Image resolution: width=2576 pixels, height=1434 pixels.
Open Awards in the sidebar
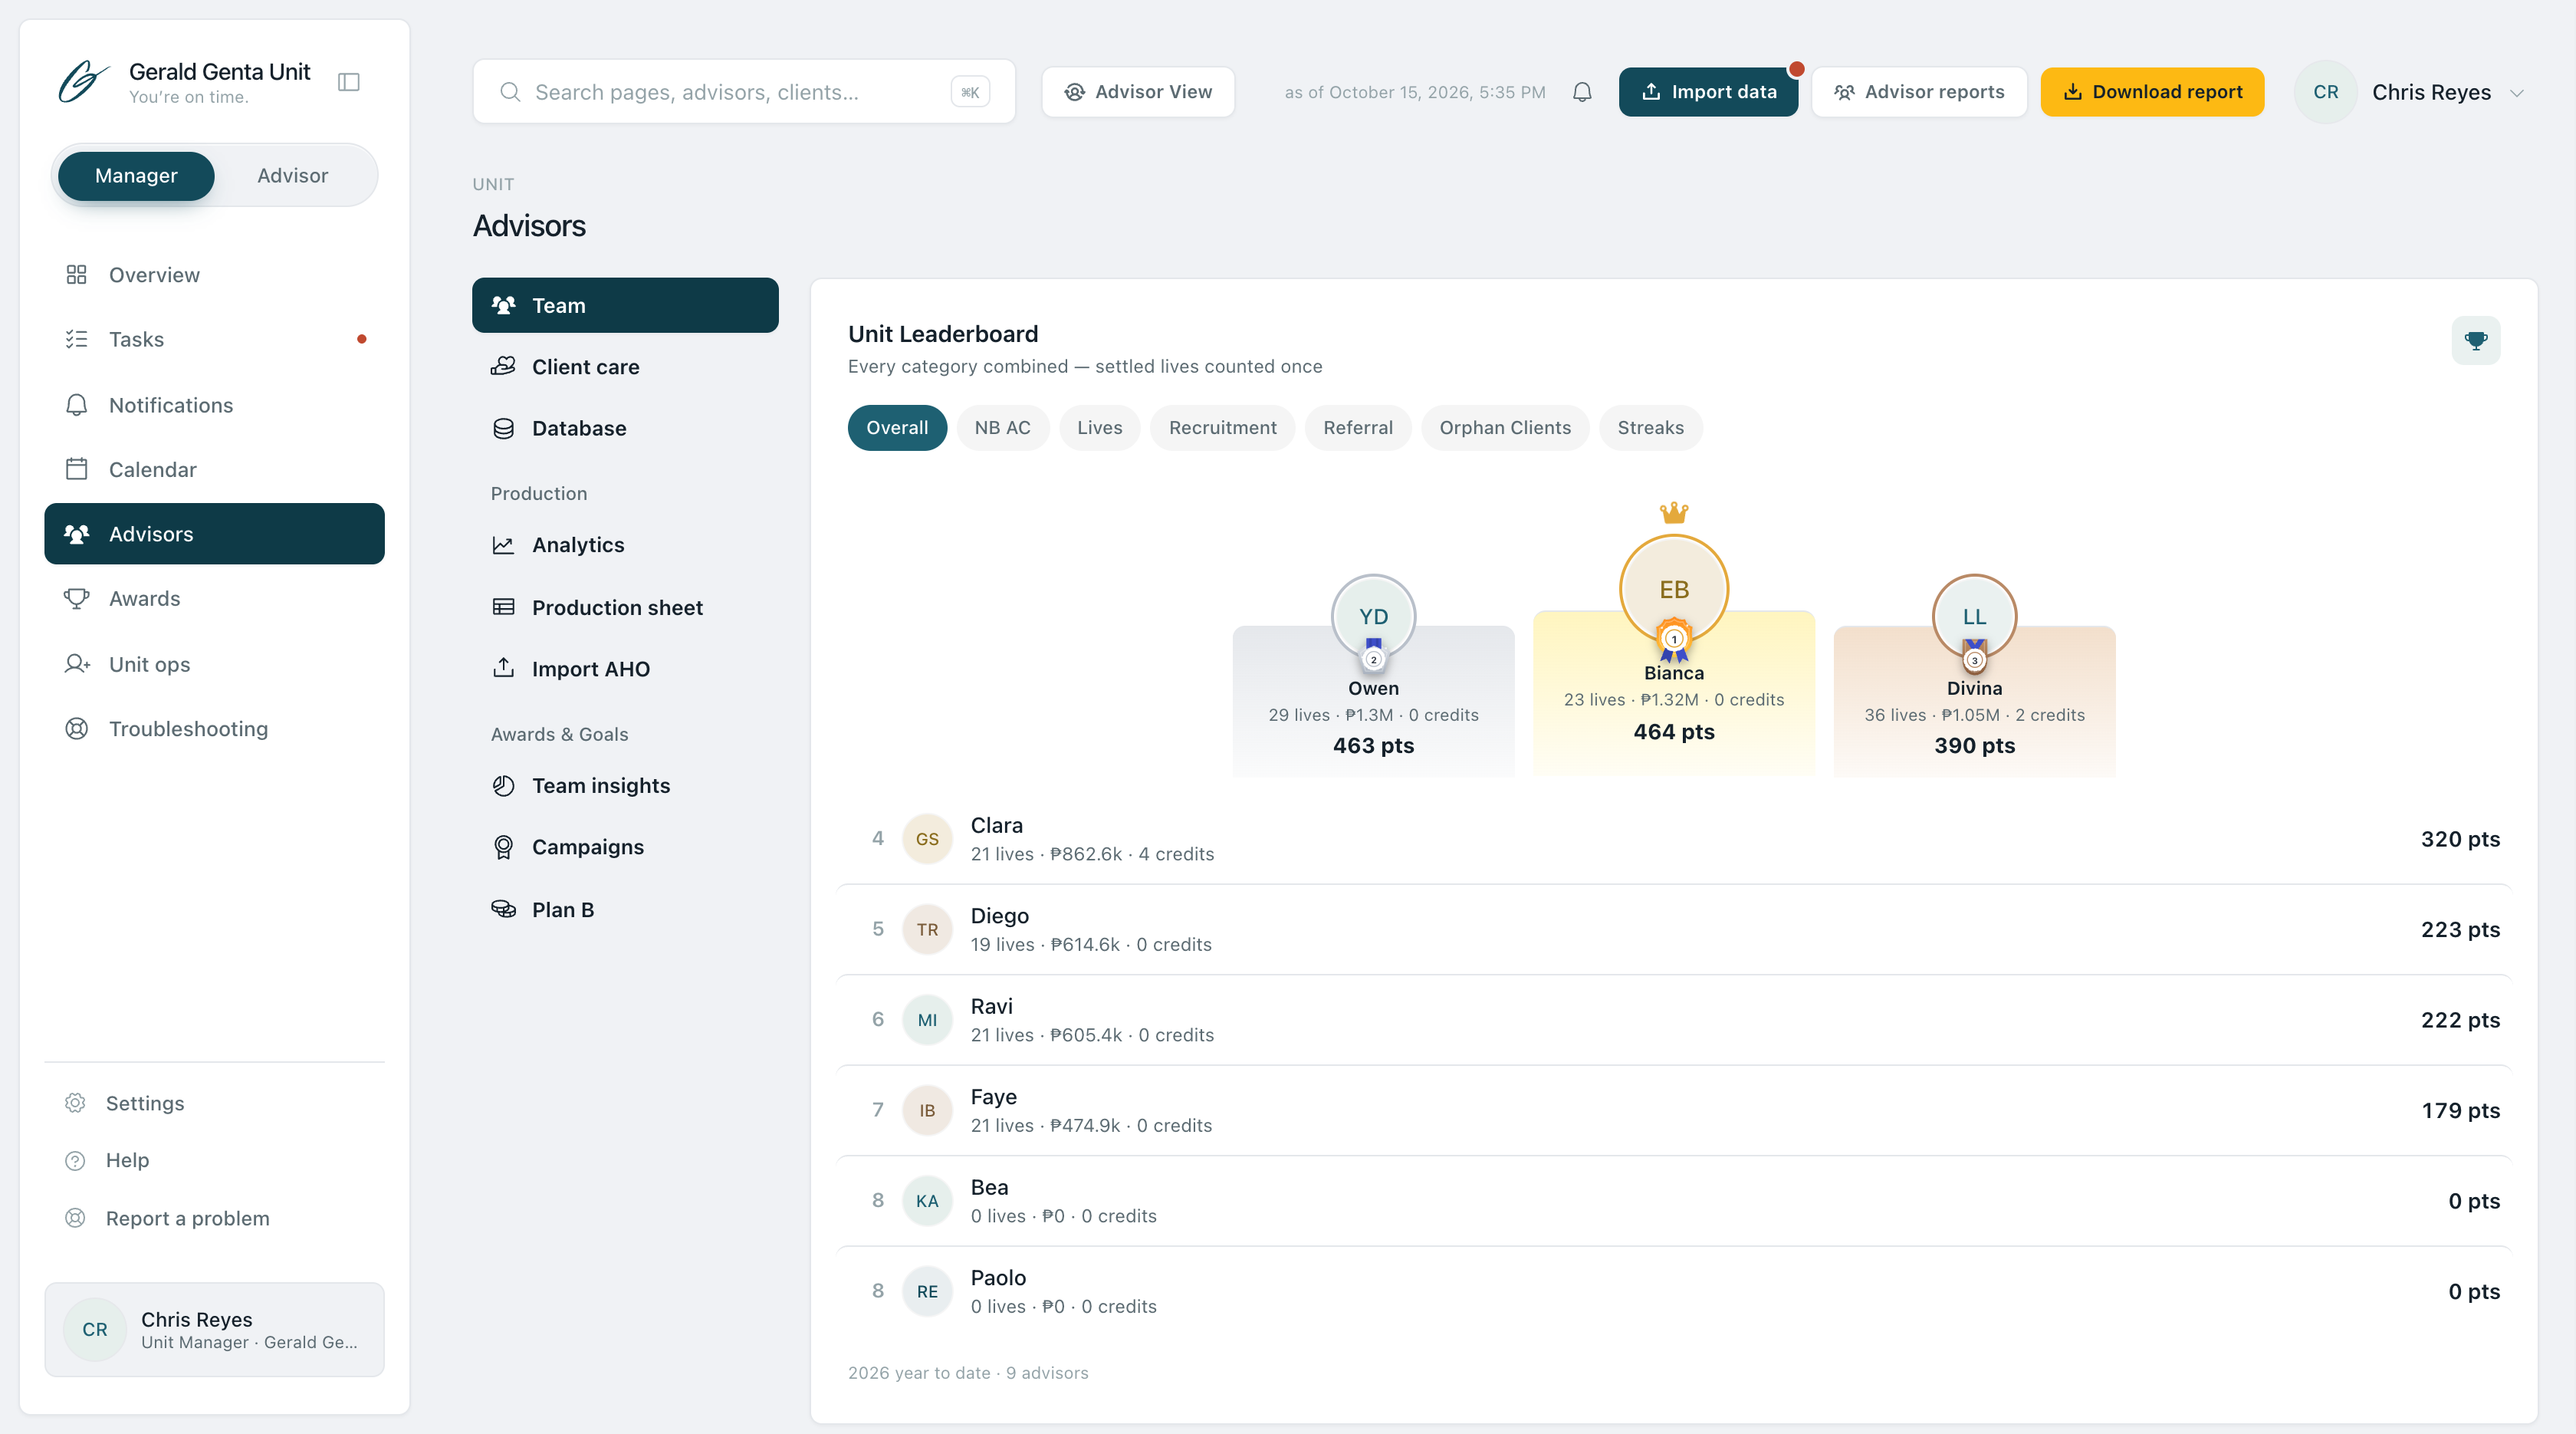(214, 598)
